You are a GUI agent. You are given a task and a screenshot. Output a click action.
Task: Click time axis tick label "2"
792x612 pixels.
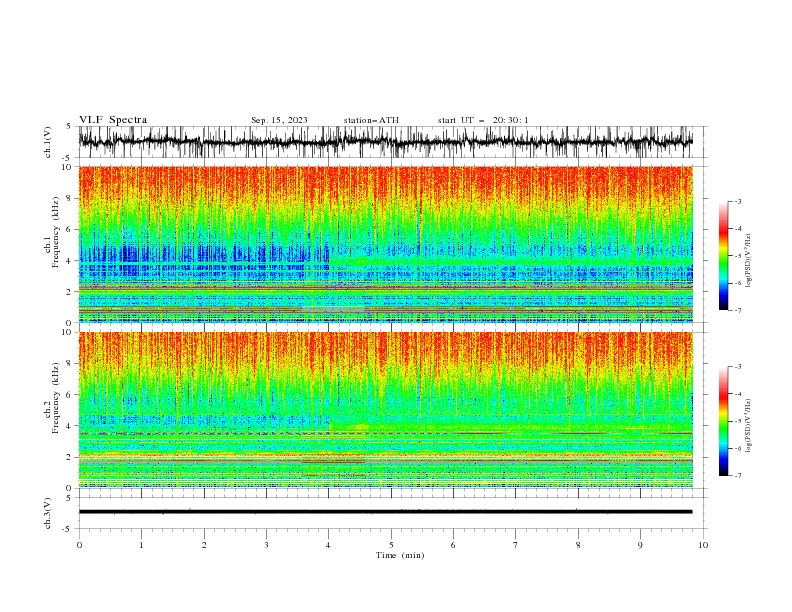[x=204, y=545]
